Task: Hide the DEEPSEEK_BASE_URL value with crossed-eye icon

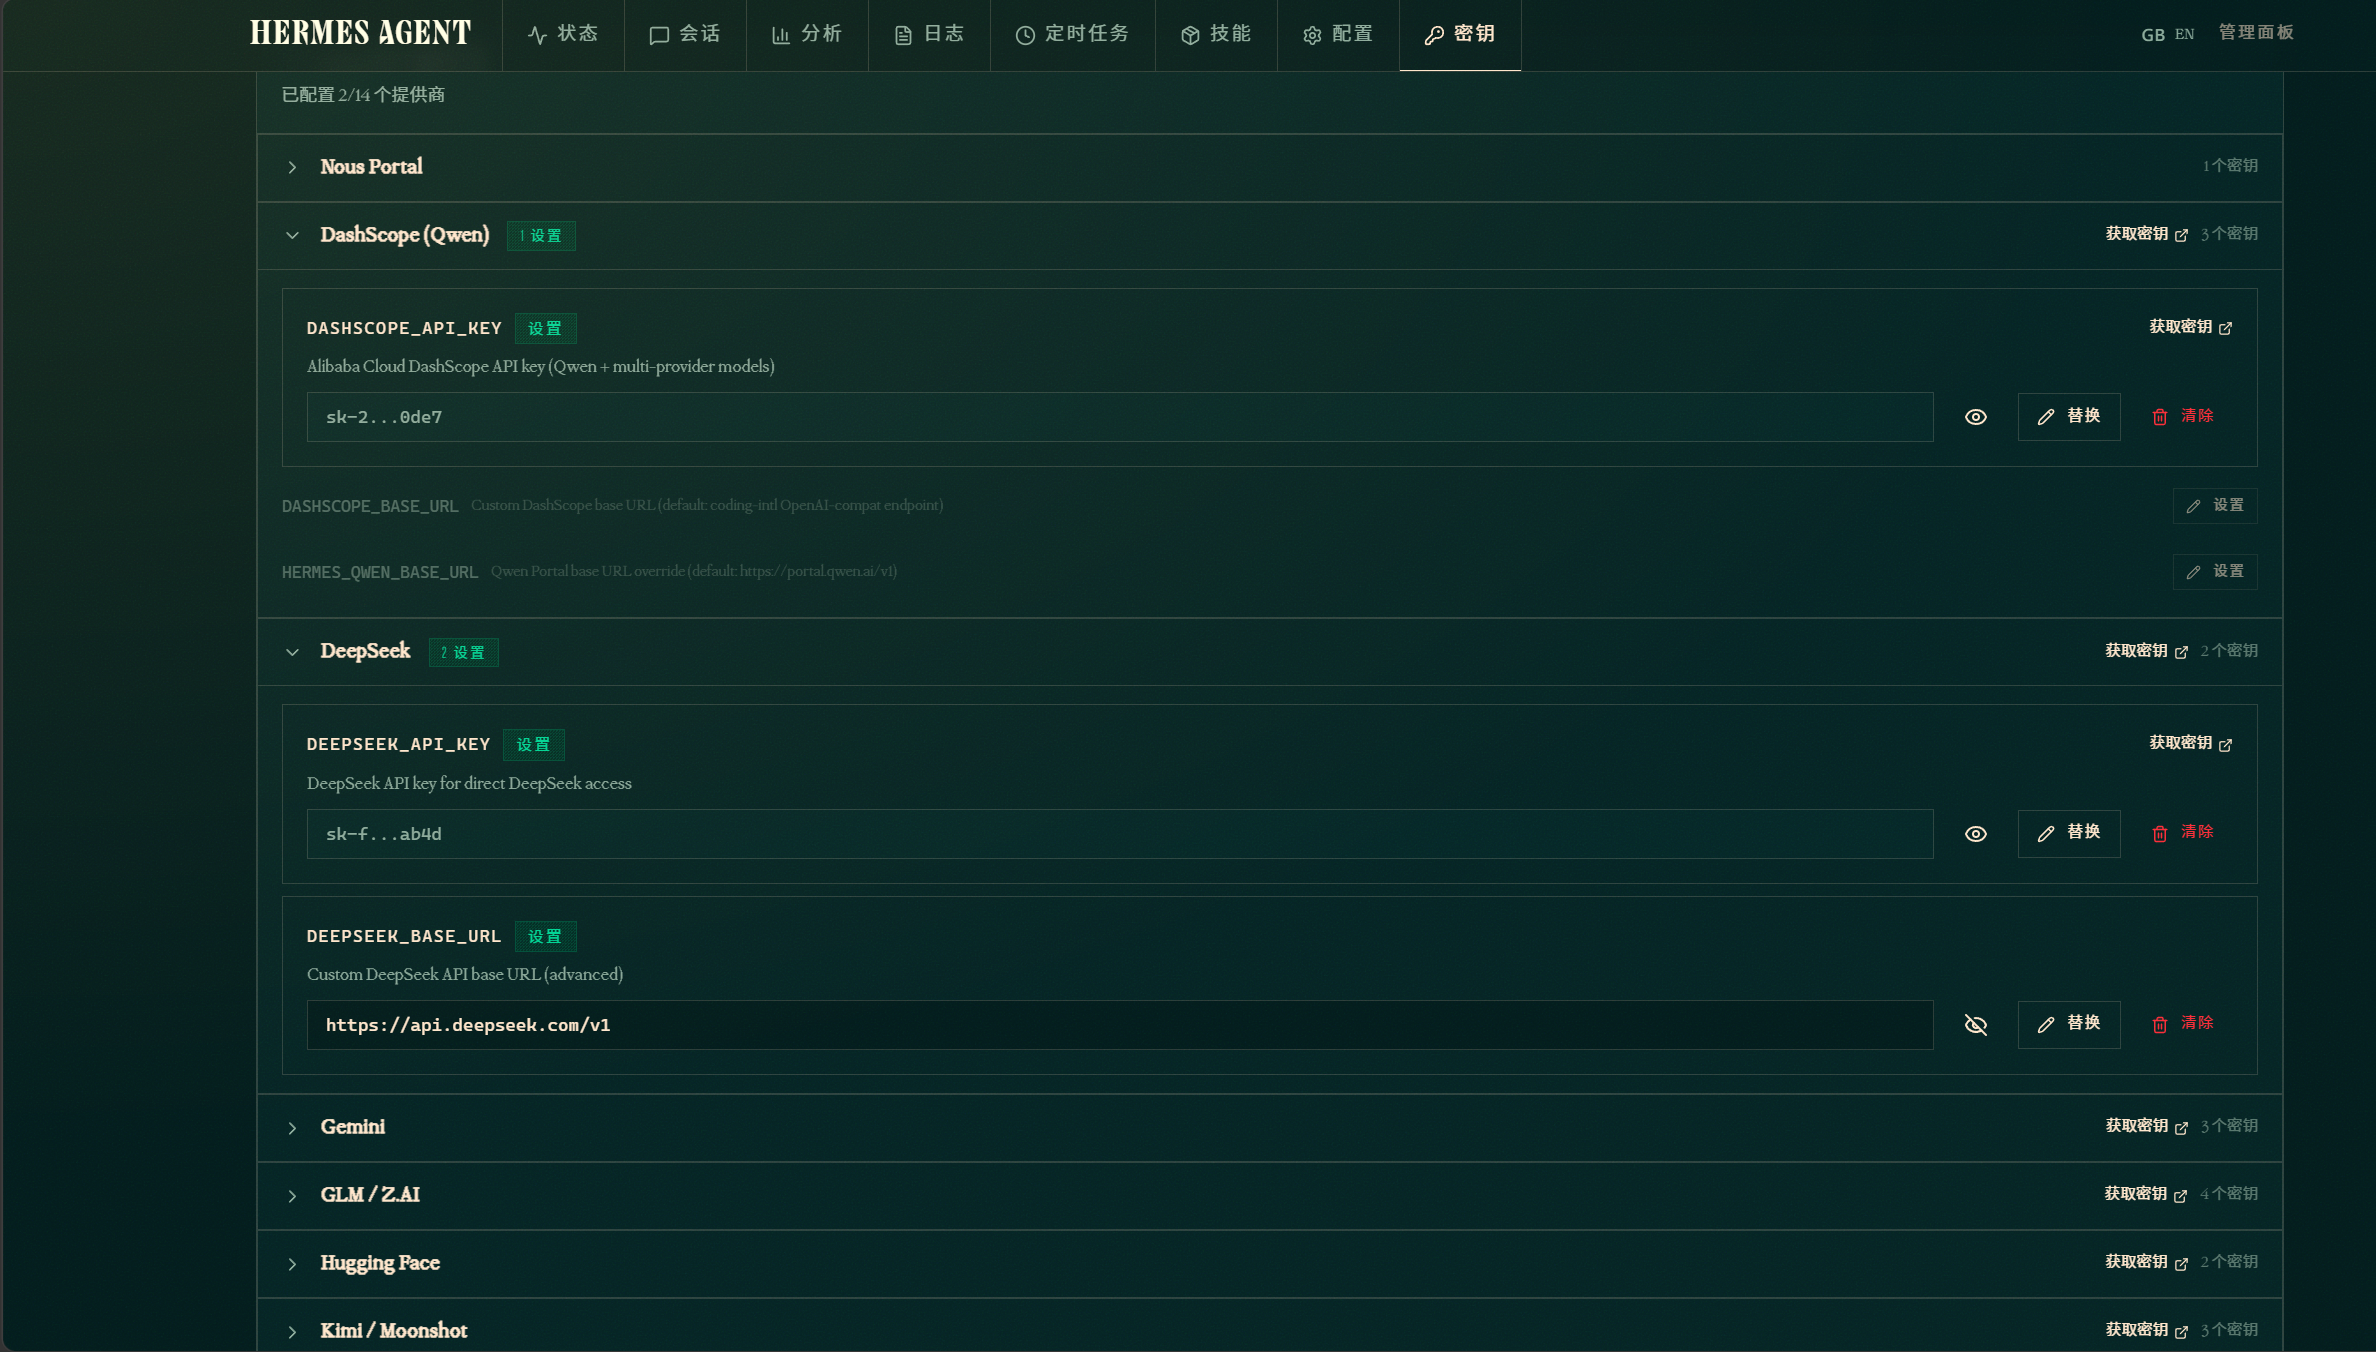Action: point(1975,1025)
